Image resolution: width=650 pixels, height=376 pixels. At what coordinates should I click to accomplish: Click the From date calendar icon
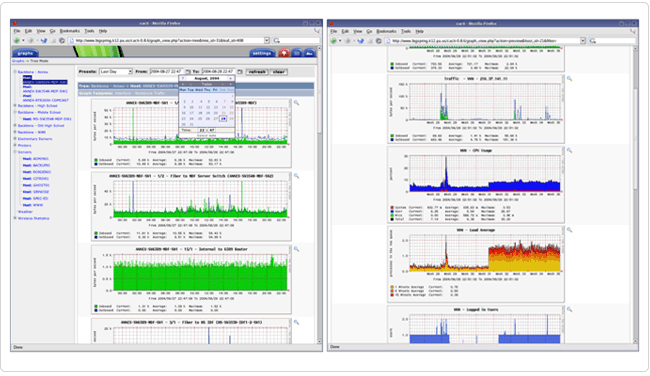(188, 72)
